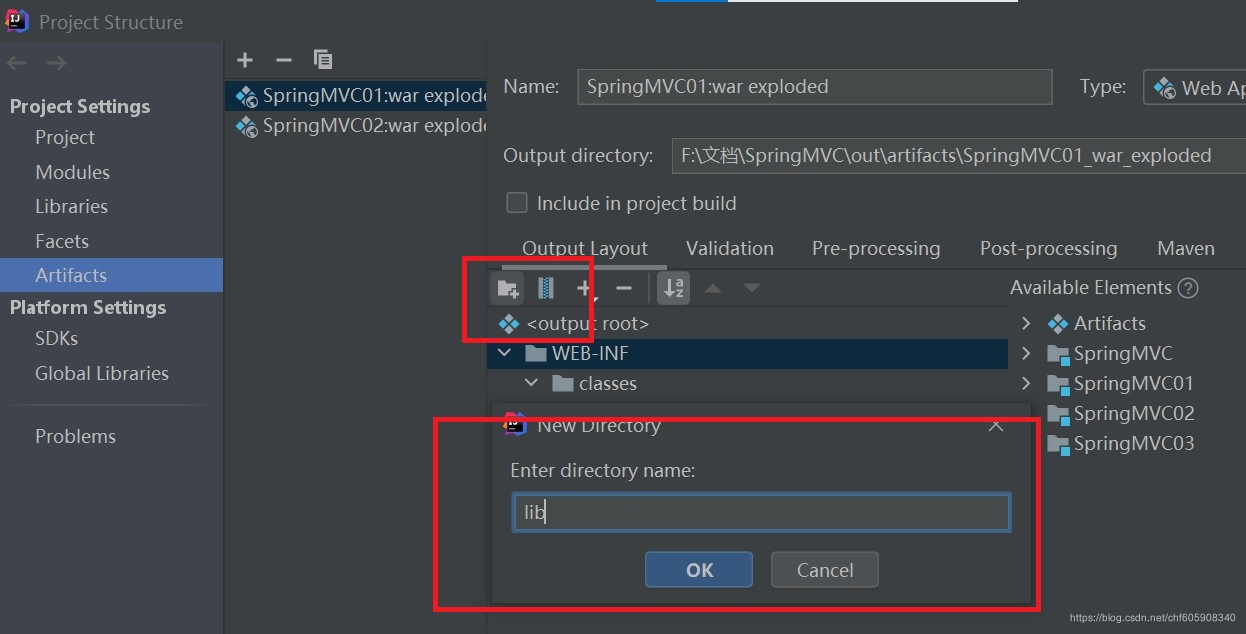The width and height of the screenshot is (1246, 634).
Task: Select SpringMVC01:war exploded artifact
Action: click(x=356, y=96)
